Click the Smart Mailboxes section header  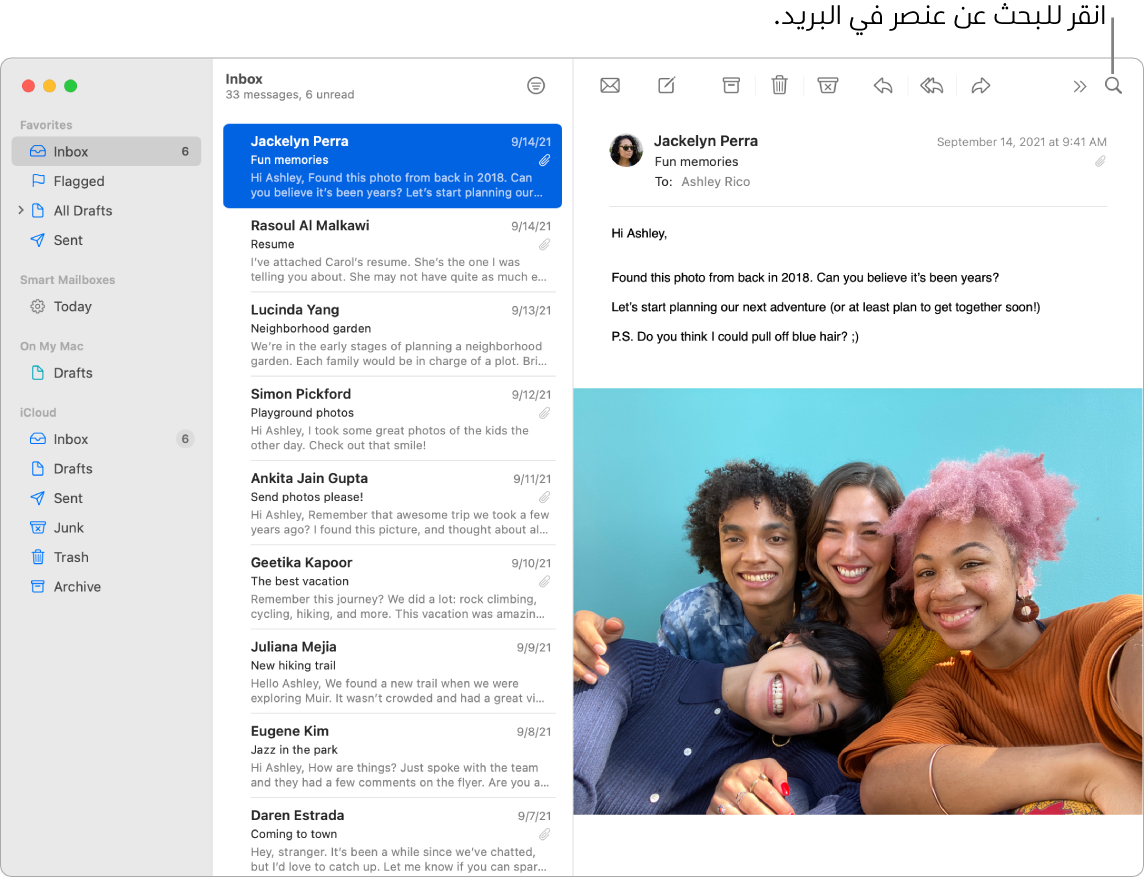(67, 280)
